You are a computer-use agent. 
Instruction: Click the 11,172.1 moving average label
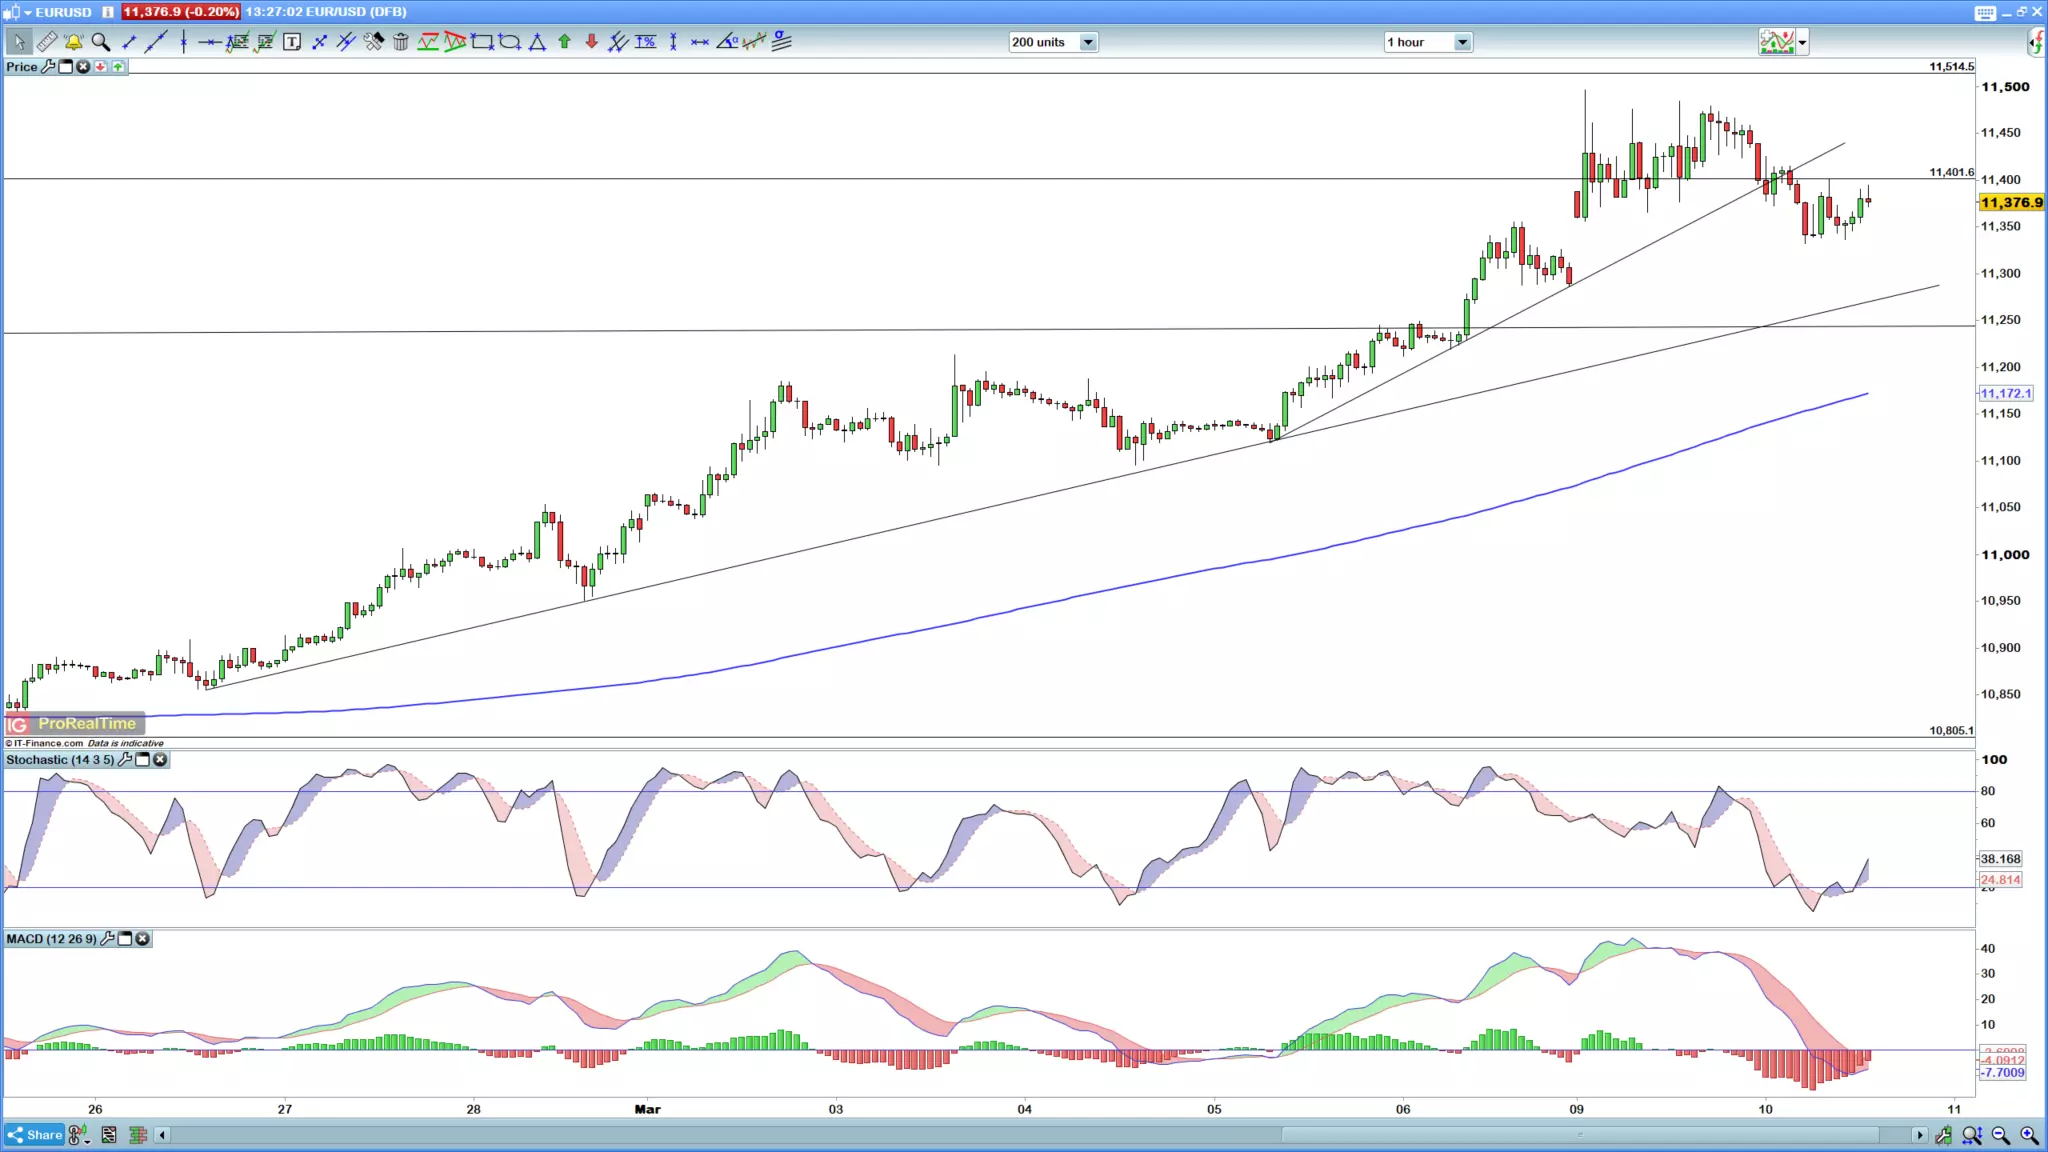point(2006,393)
